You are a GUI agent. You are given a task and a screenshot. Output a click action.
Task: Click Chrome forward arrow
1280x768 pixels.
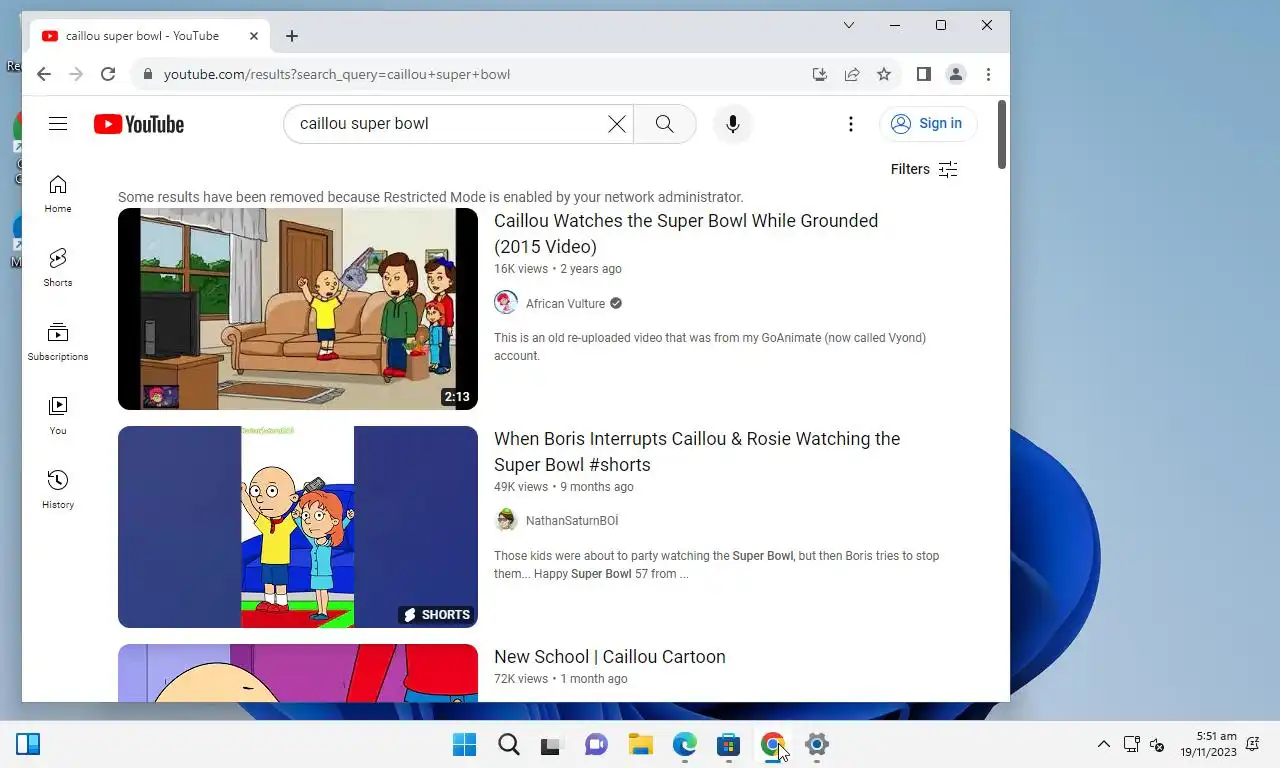(x=76, y=74)
